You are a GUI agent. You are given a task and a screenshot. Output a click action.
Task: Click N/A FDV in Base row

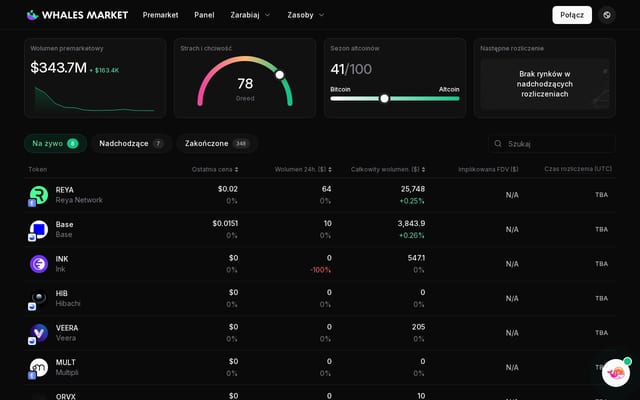pyautogui.click(x=512, y=229)
